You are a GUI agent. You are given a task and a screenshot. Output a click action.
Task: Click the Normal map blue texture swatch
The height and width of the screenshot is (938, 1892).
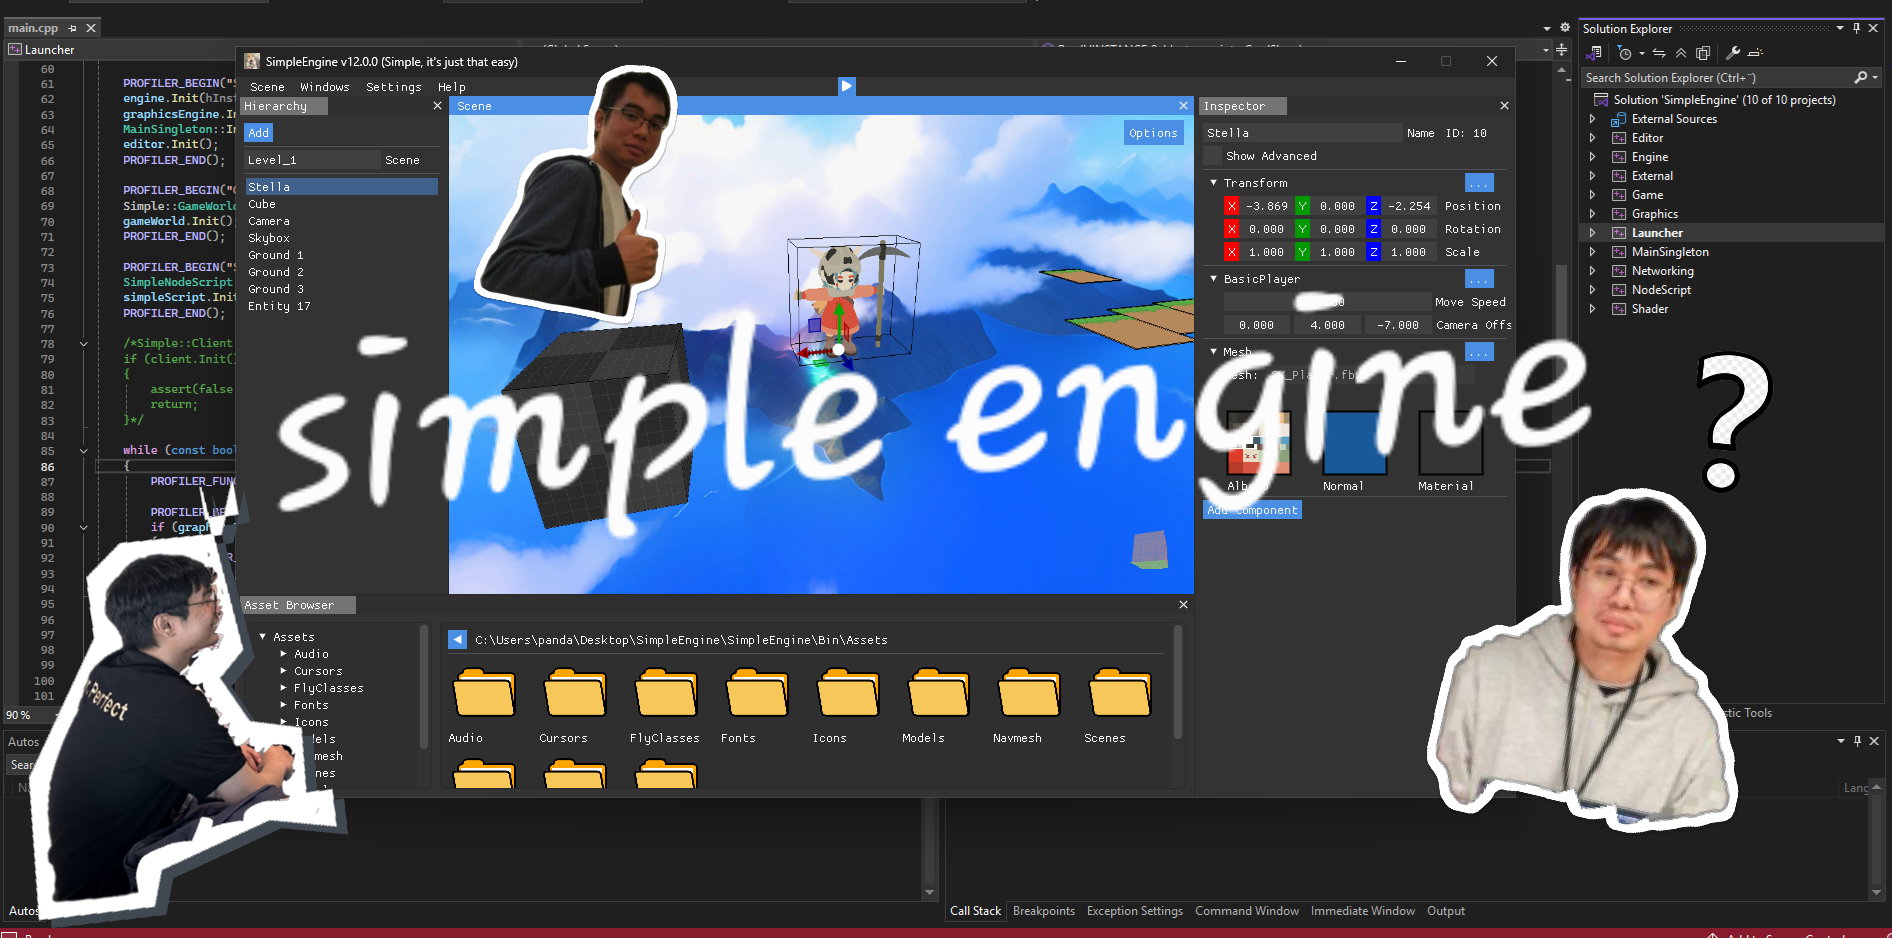tap(1354, 443)
